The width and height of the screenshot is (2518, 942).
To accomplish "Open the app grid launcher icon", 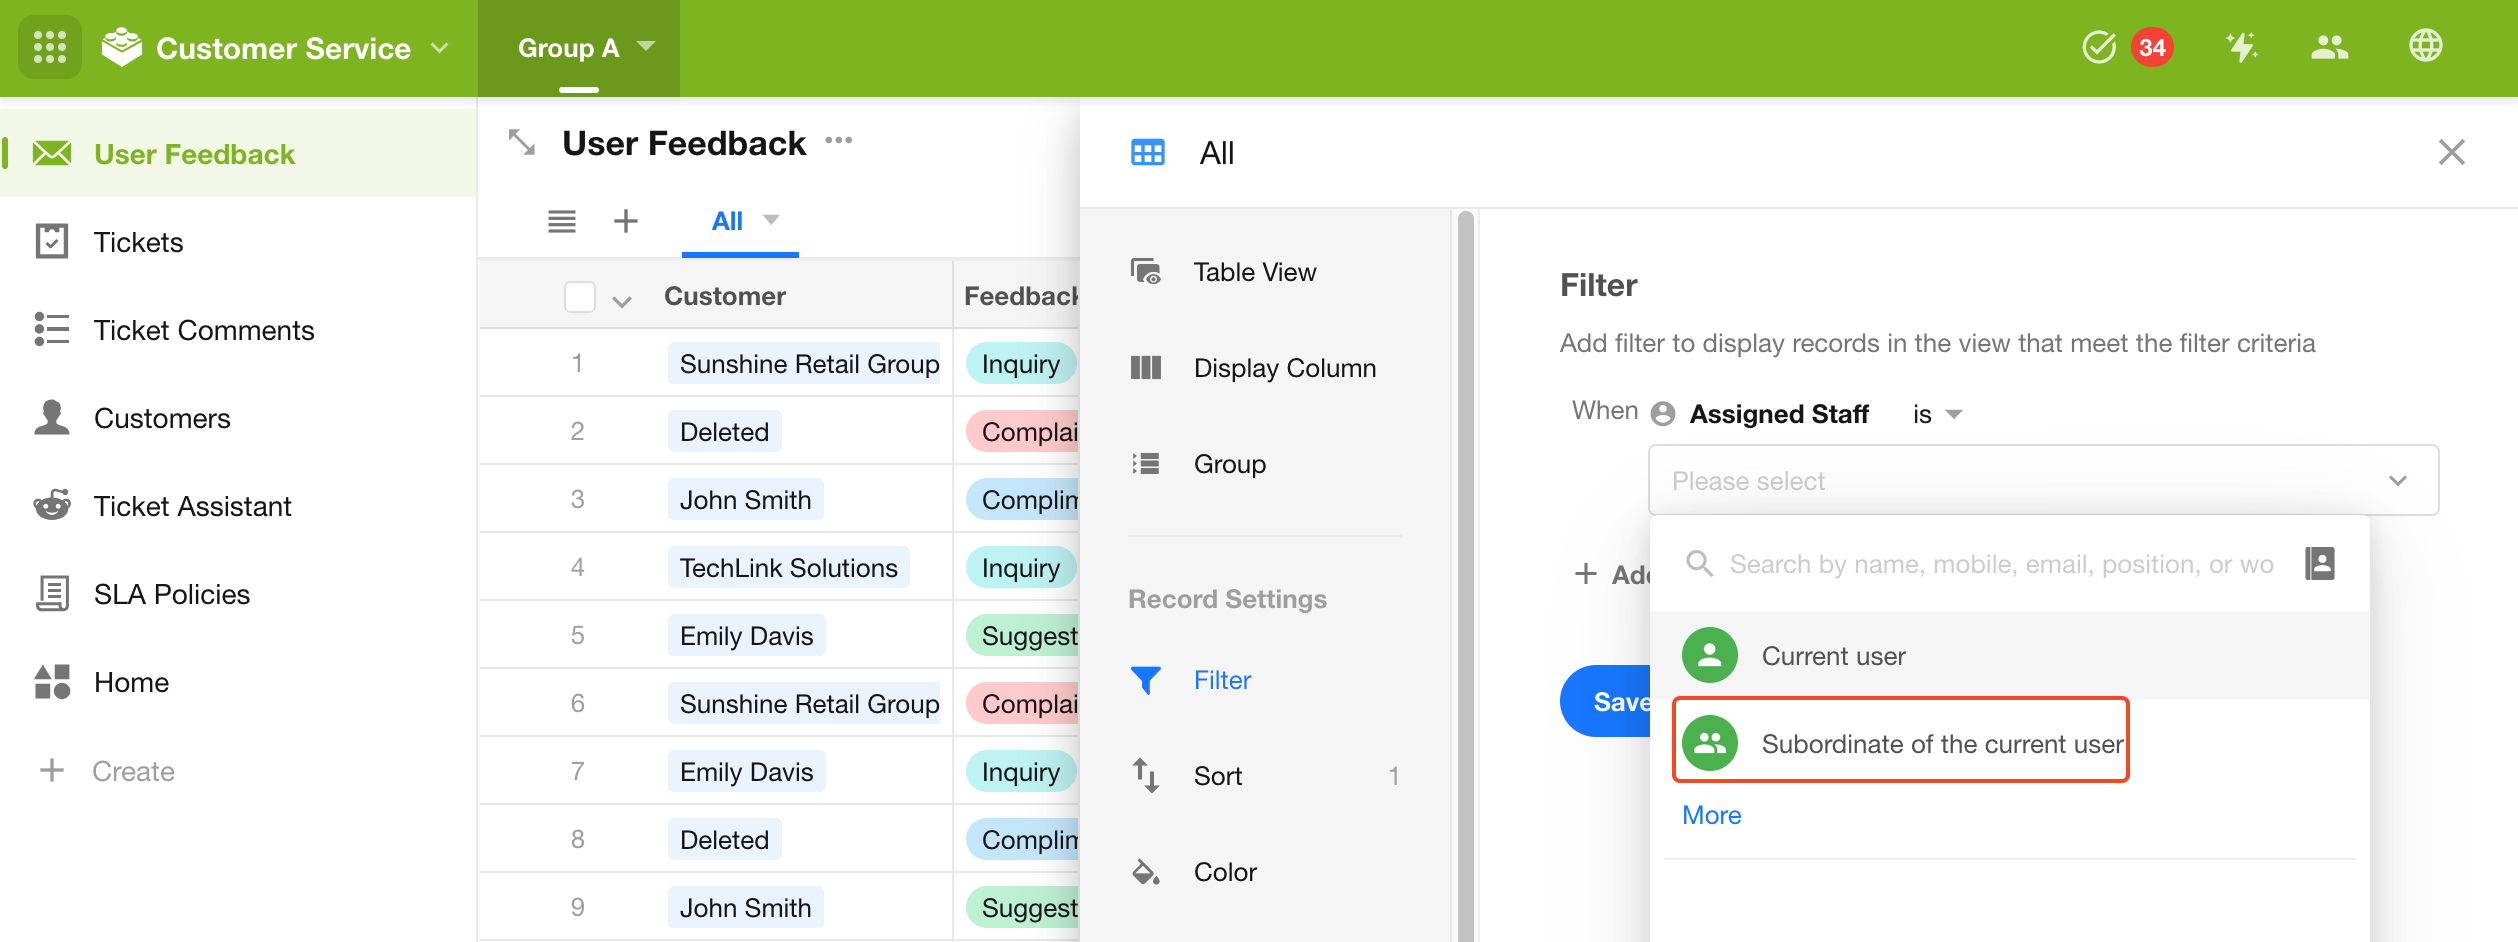I will (x=49, y=47).
